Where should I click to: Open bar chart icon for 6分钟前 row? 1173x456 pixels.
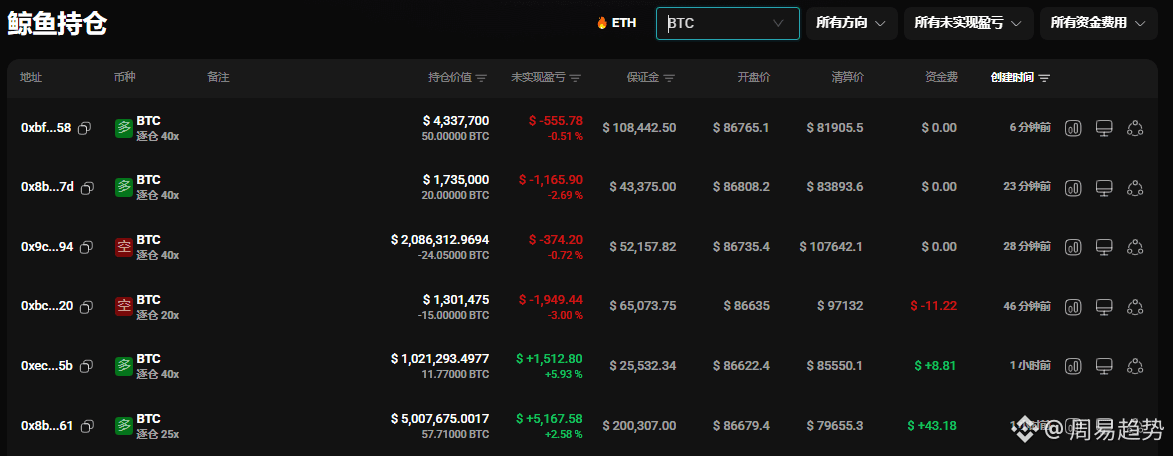1073,128
